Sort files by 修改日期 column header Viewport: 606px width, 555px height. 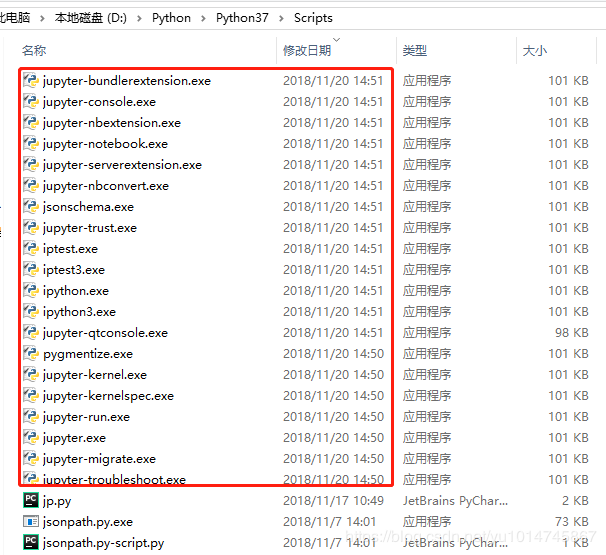tap(307, 50)
